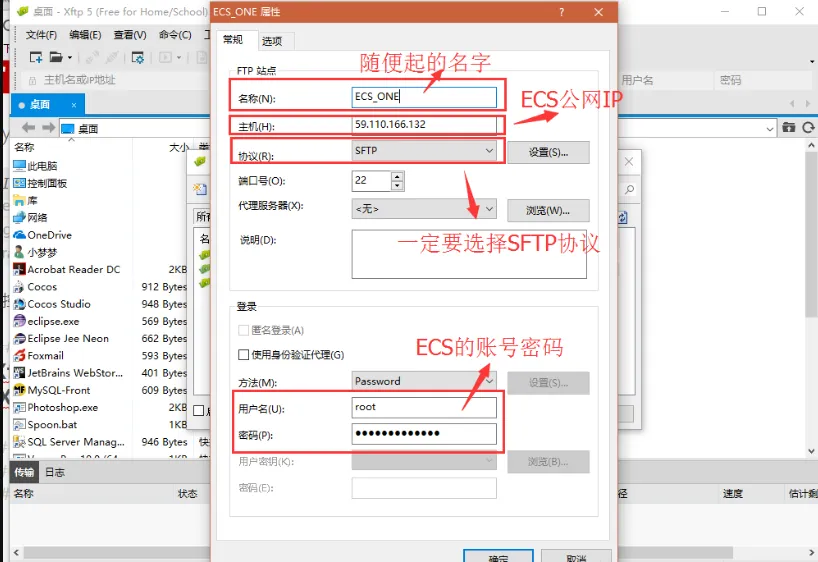Click the 浏览(W)... button

click(548, 210)
